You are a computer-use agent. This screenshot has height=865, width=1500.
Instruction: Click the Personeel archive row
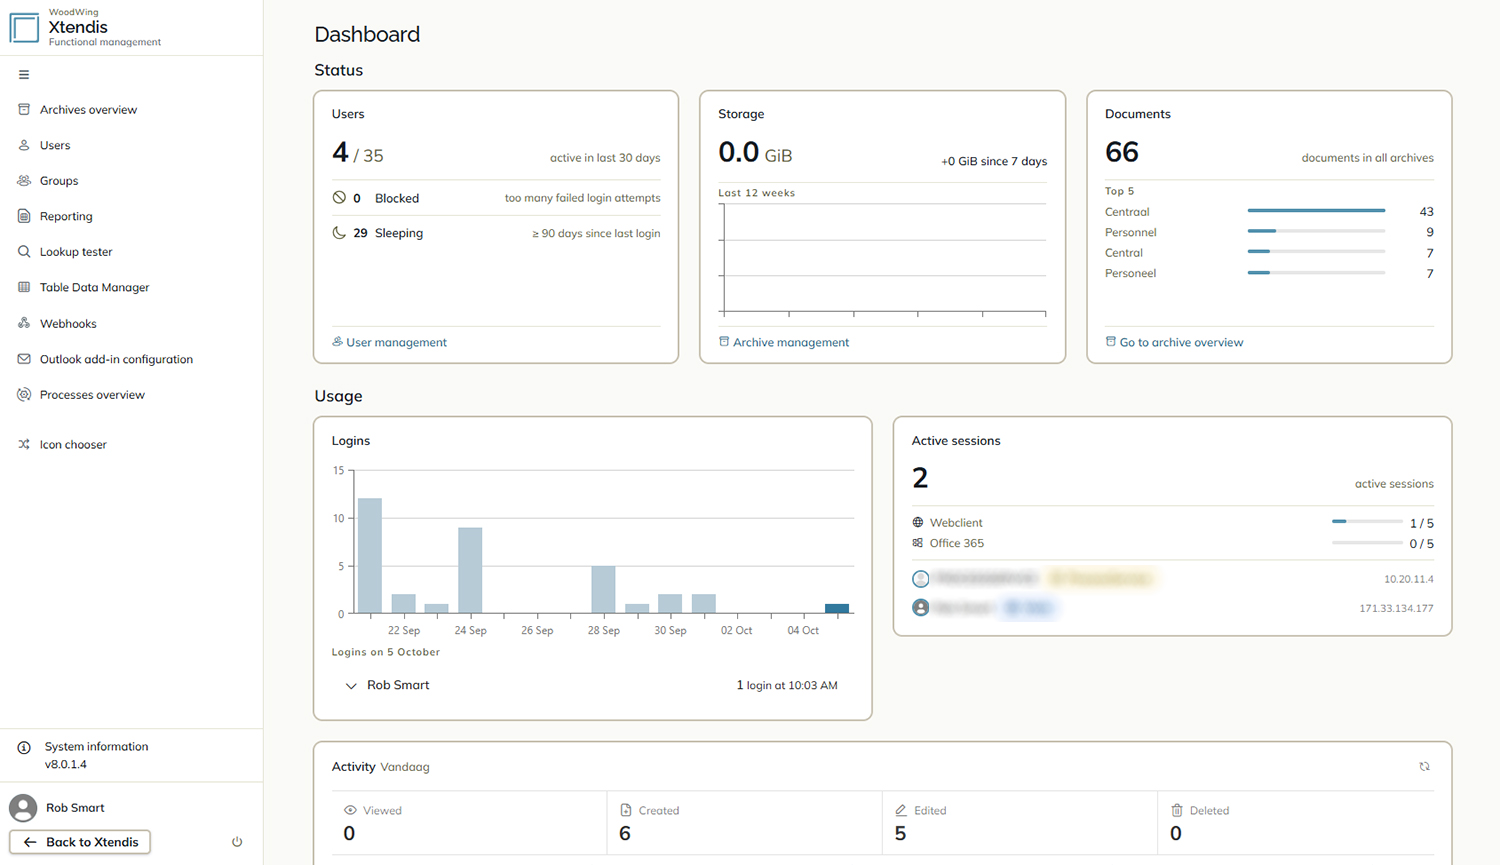coord(1269,273)
